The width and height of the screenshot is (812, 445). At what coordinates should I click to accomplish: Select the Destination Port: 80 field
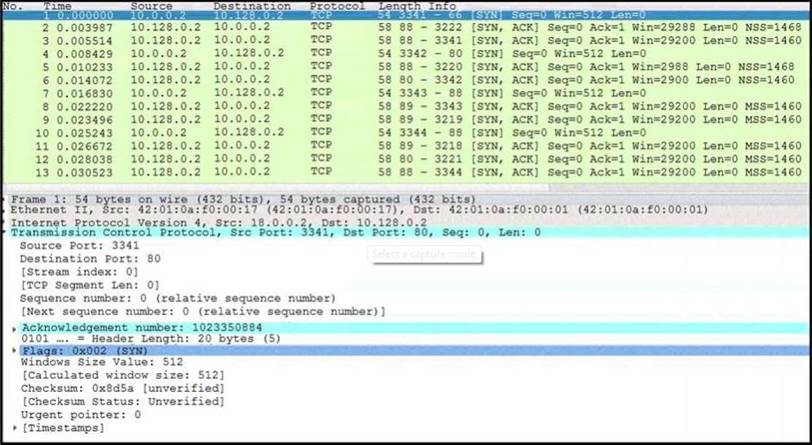pyautogui.click(x=87, y=257)
